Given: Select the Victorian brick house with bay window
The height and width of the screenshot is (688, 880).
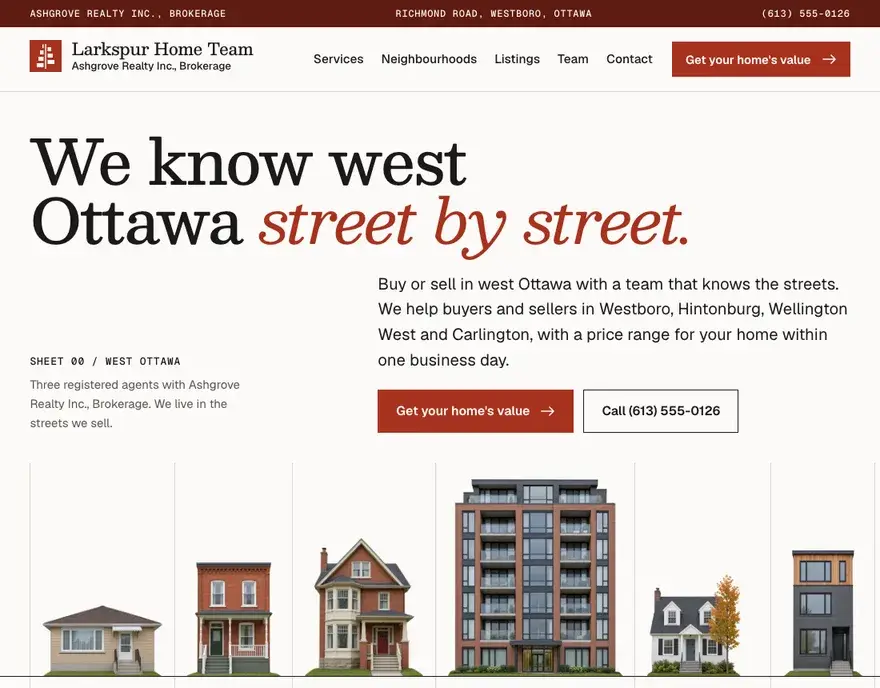Looking at the screenshot, I should click(363, 607).
